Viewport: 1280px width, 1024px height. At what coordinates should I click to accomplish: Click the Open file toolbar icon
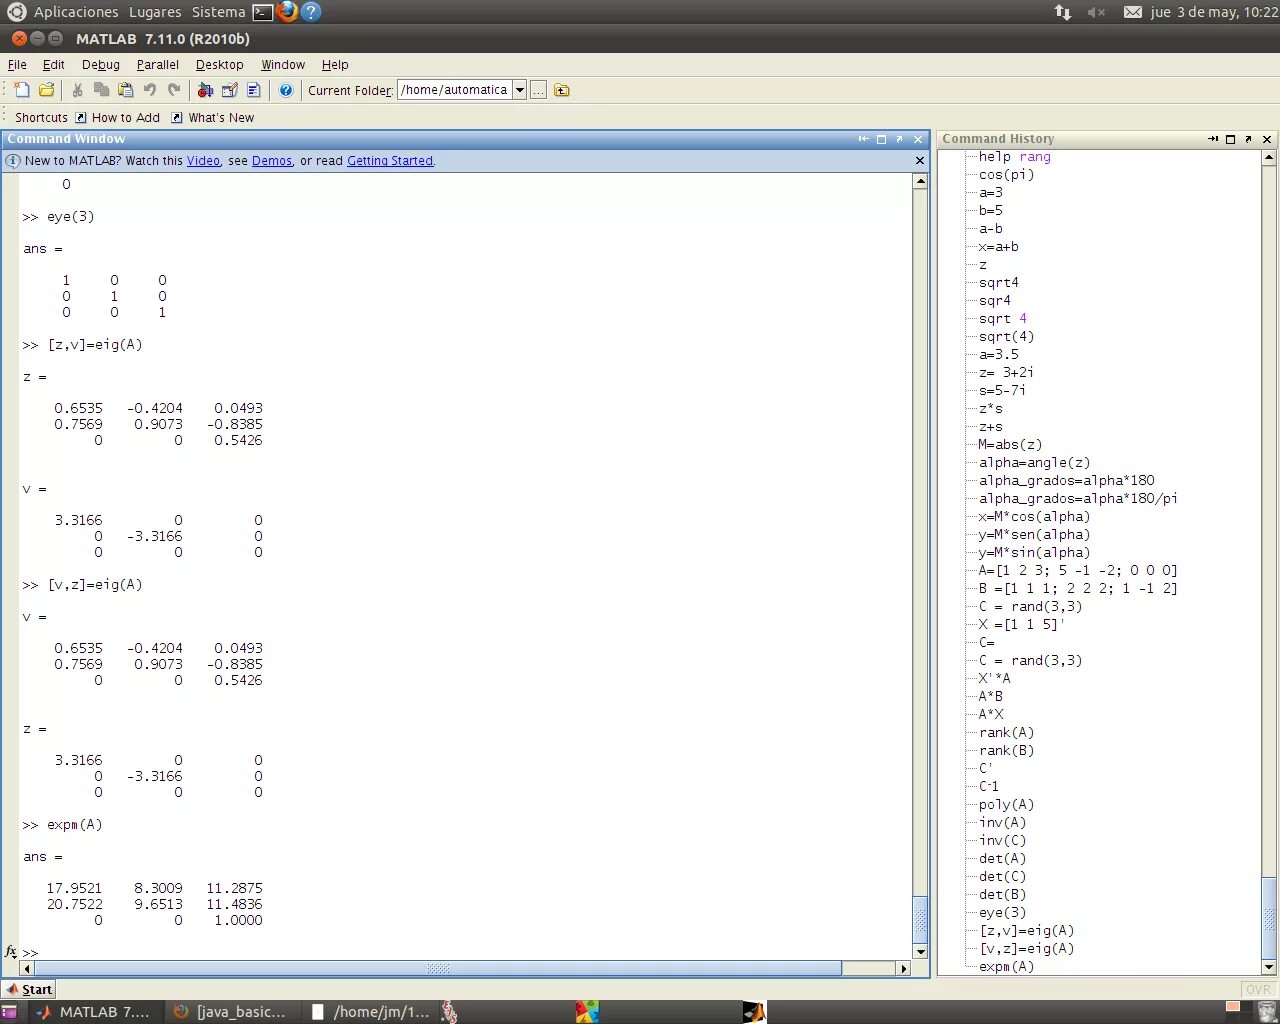pyautogui.click(x=46, y=90)
